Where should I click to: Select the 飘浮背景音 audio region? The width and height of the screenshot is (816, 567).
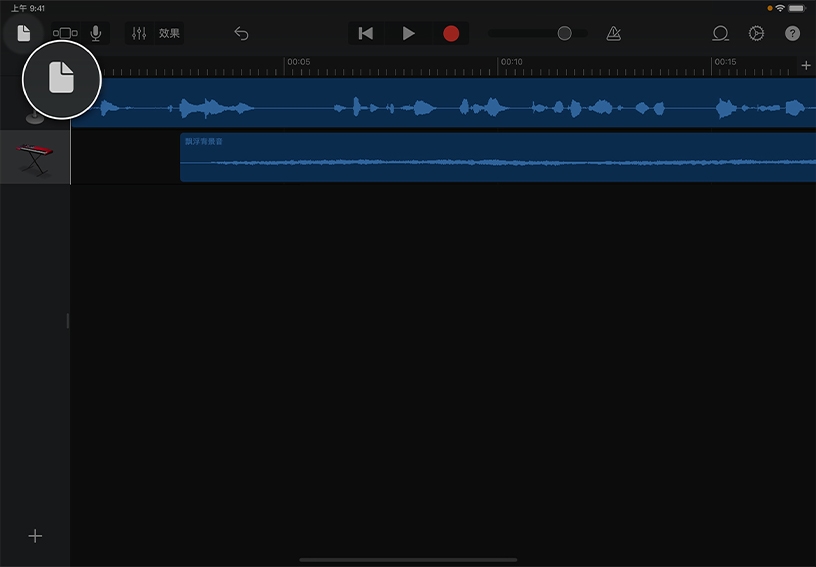(x=497, y=158)
